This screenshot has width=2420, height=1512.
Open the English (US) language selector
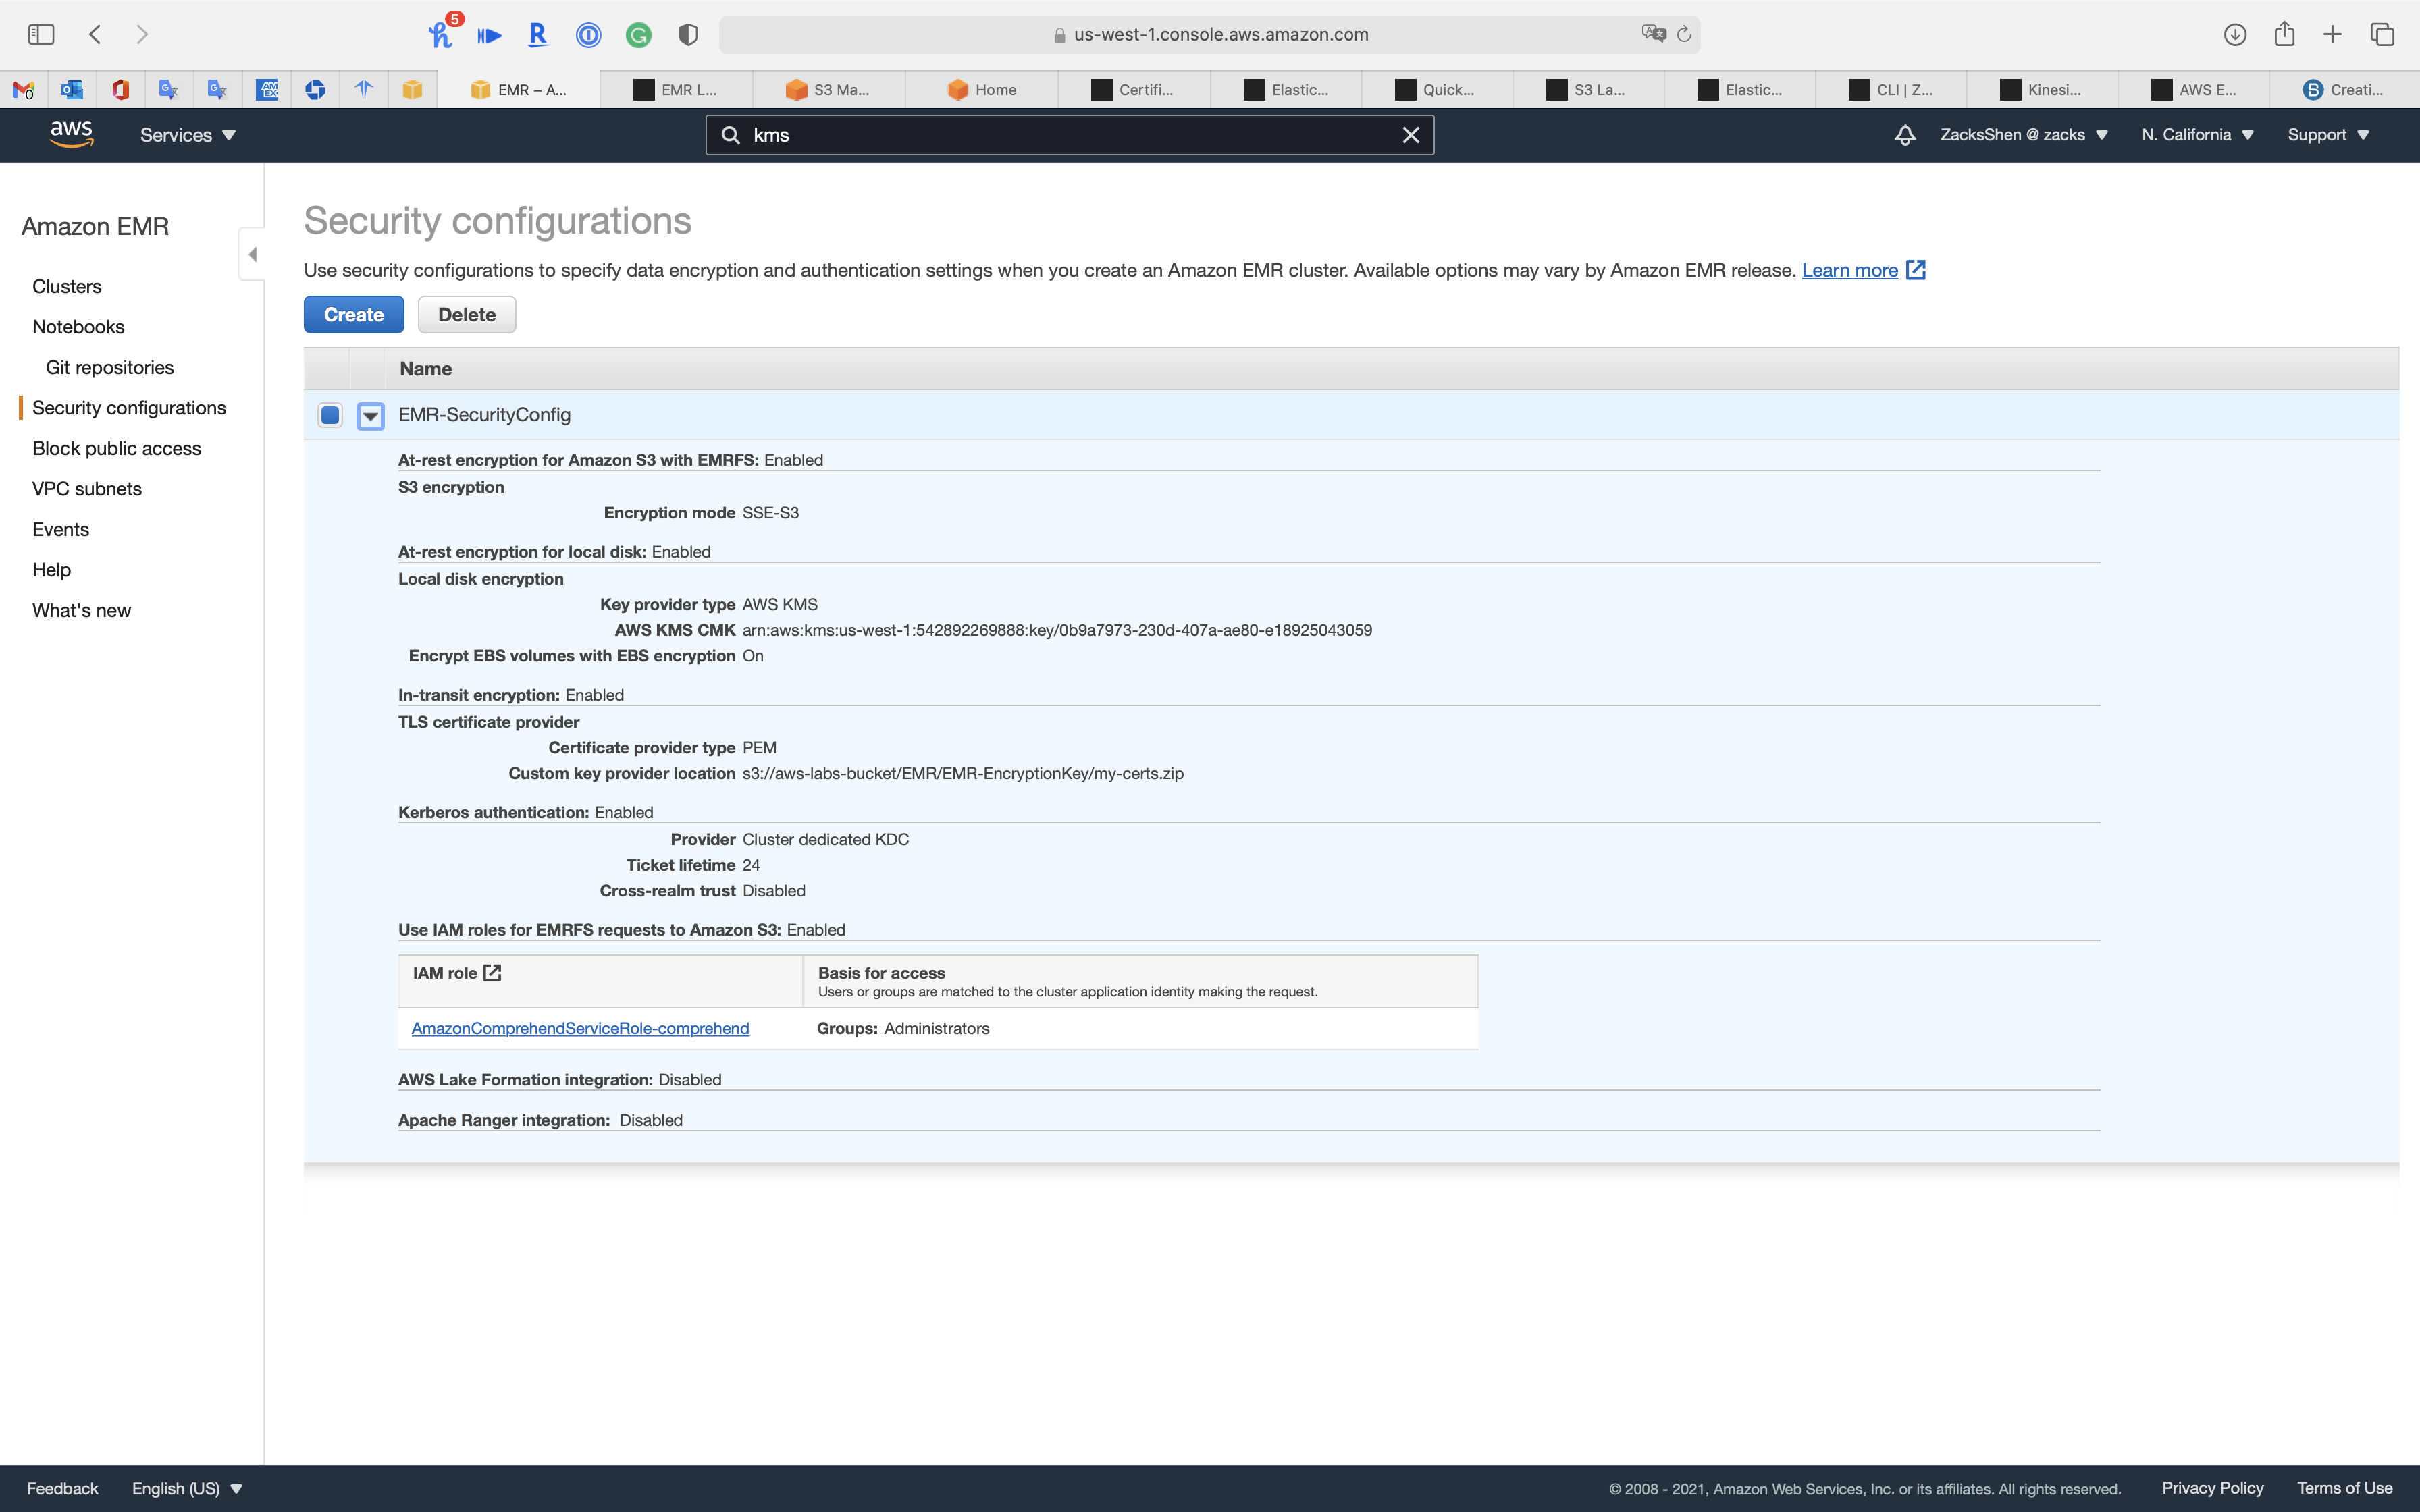click(x=187, y=1488)
